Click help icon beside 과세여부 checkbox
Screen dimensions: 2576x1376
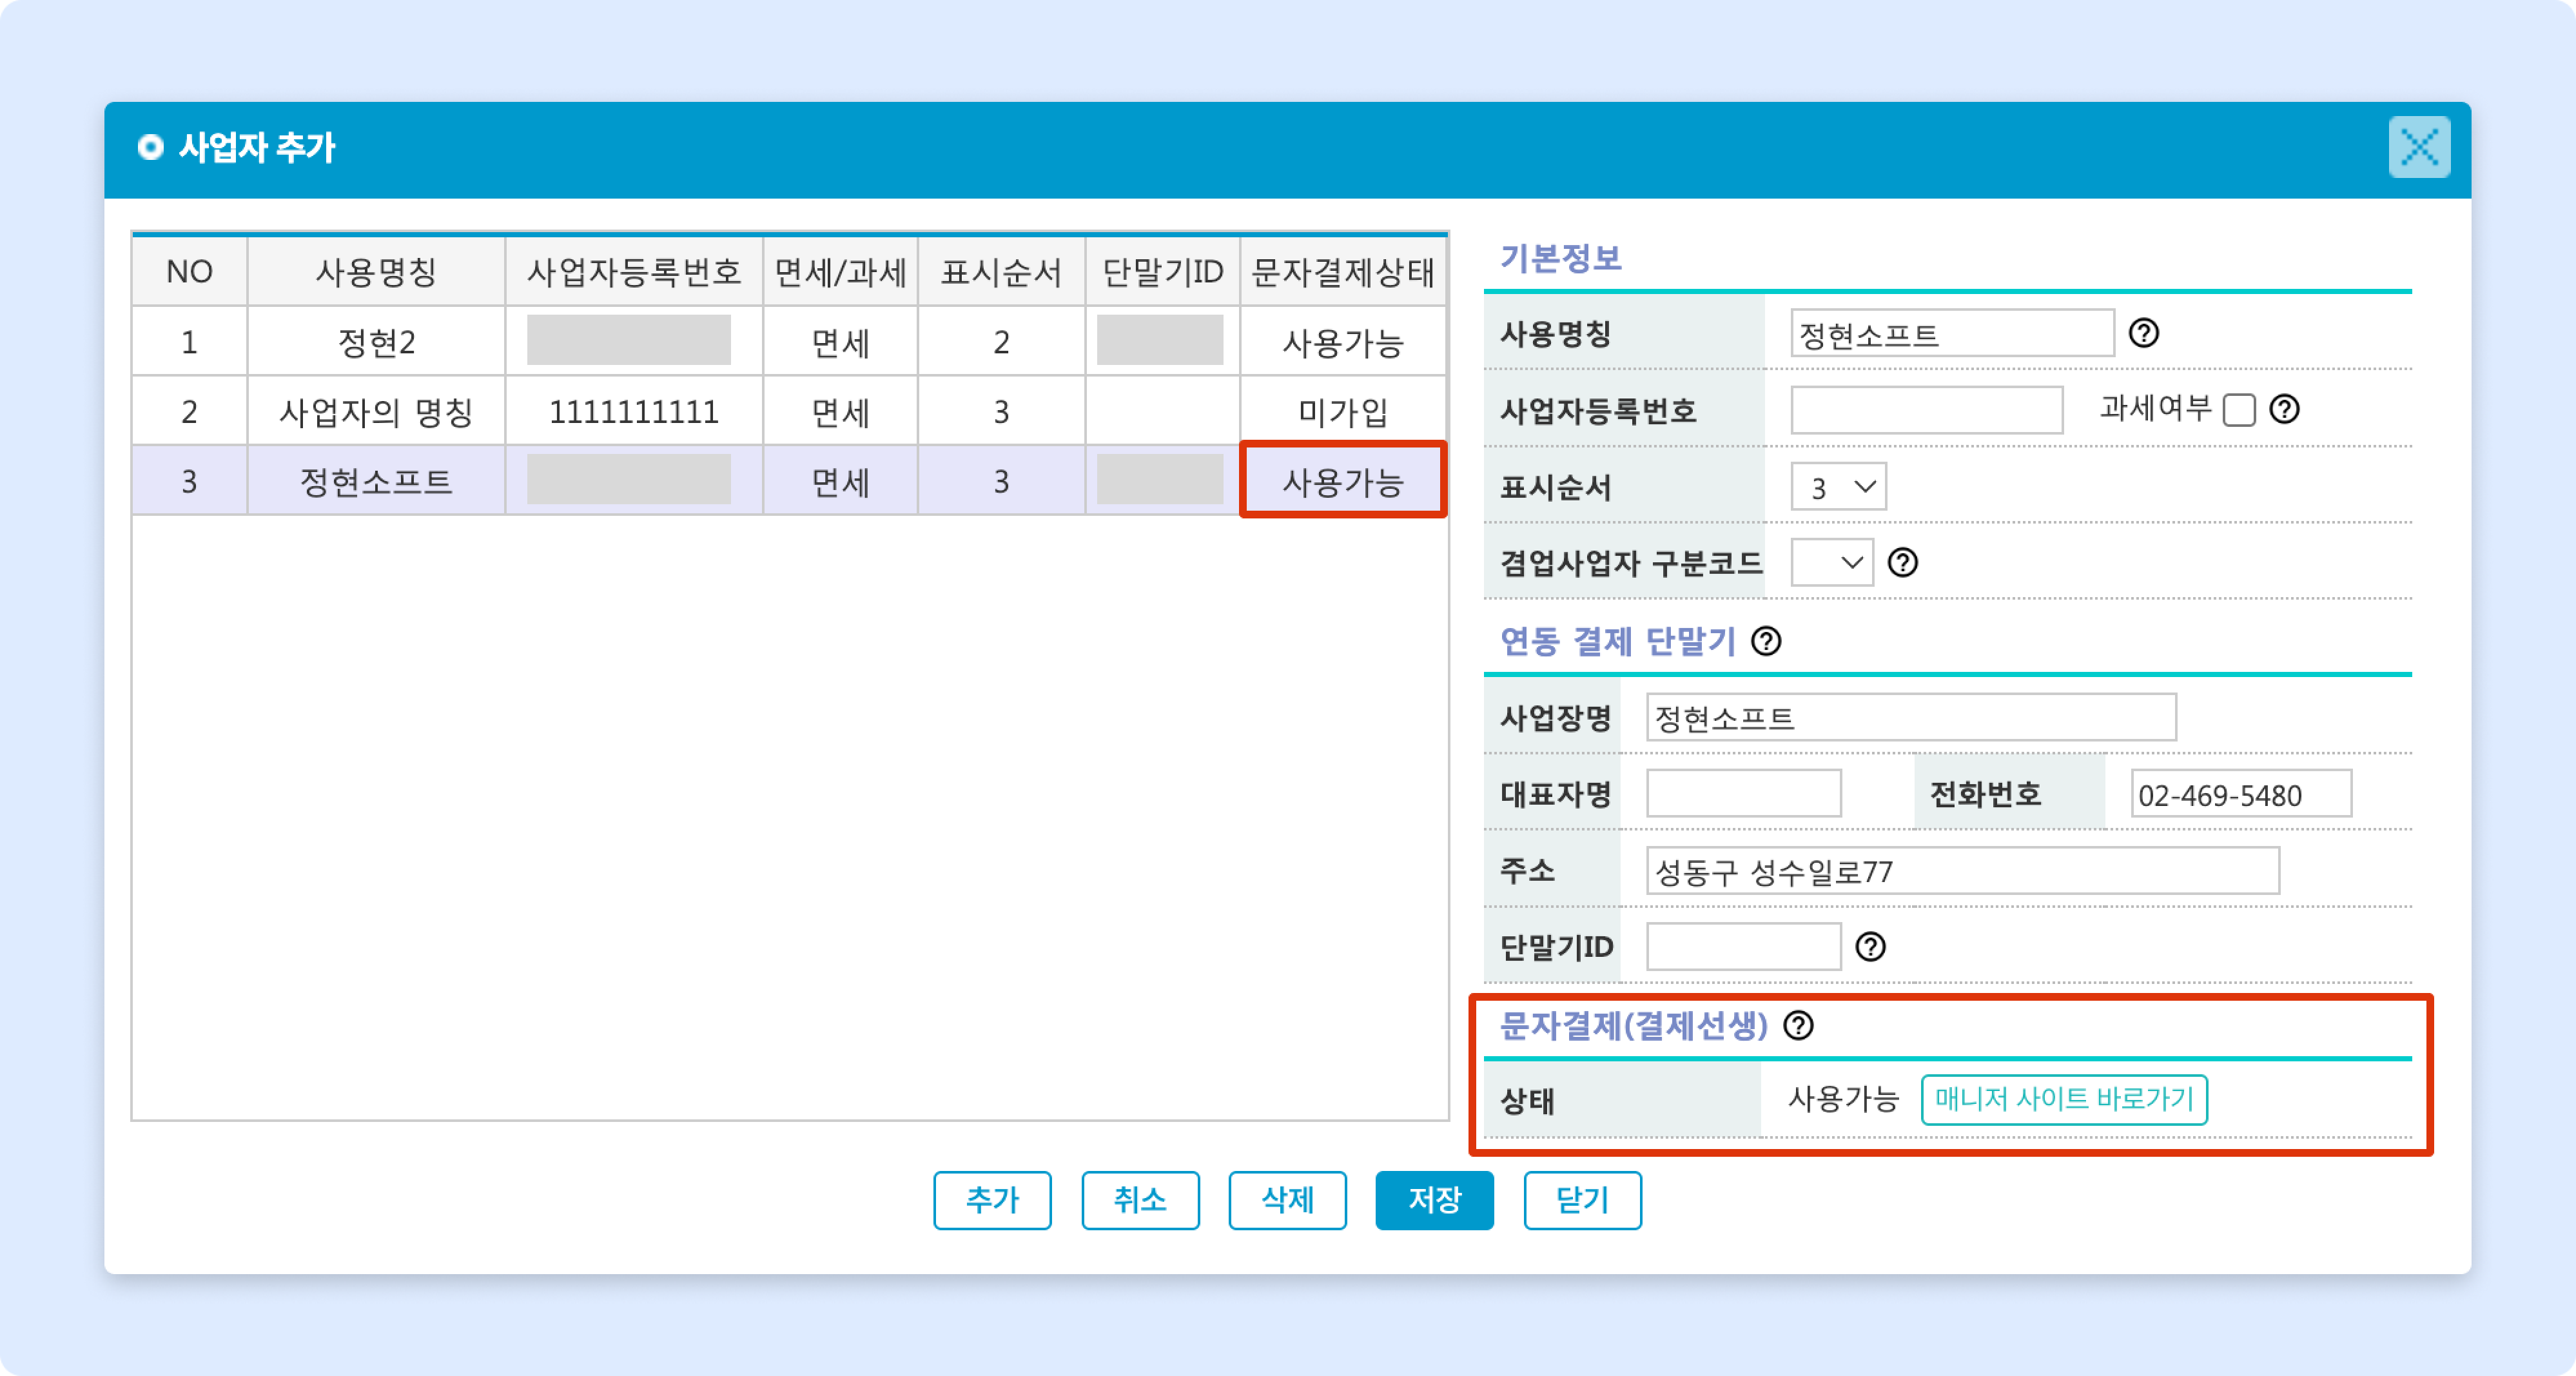2284,409
